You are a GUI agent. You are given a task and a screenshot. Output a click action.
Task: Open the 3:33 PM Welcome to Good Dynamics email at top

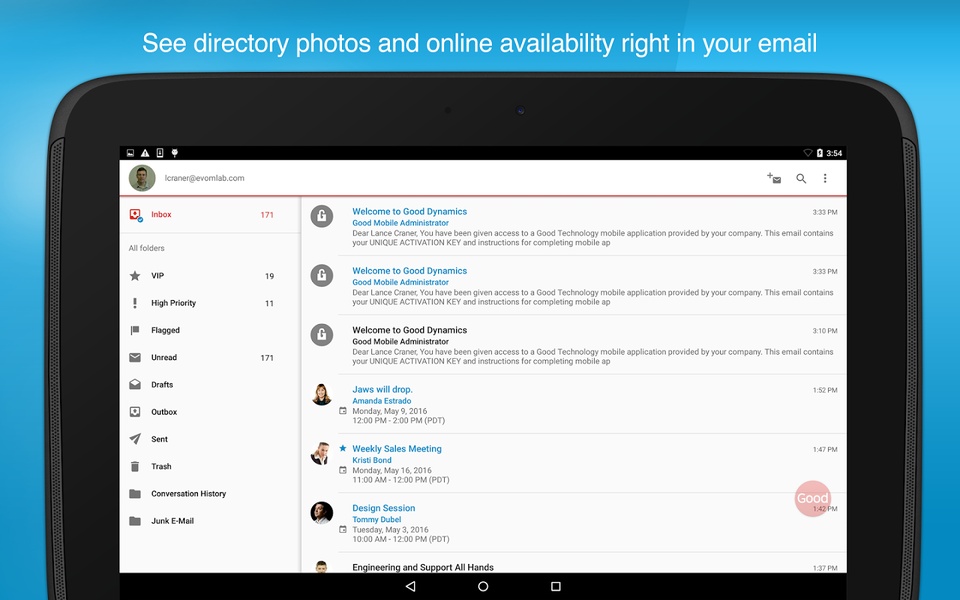click(x=574, y=227)
